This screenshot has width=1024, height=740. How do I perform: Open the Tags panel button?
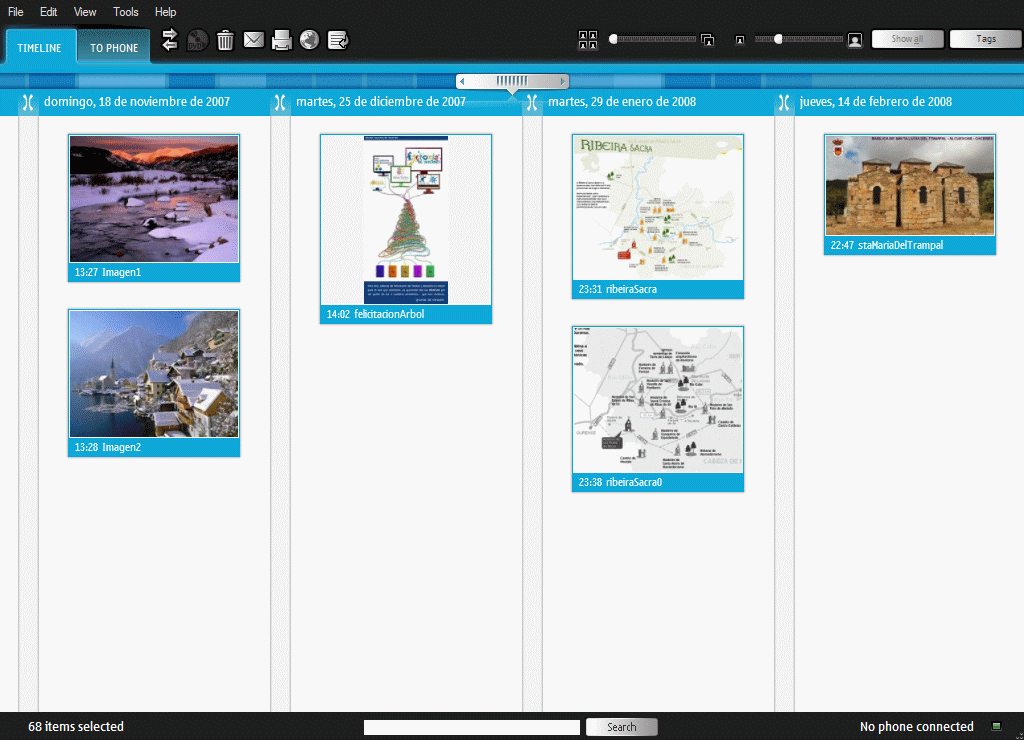click(x=986, y=39)
